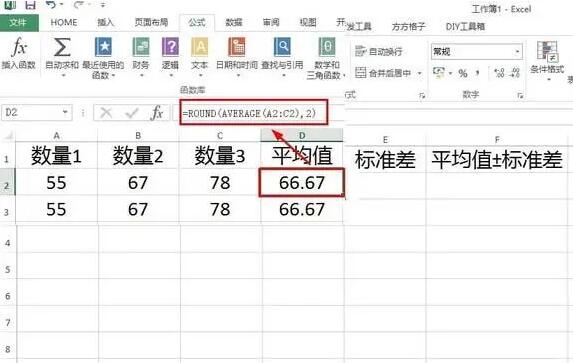Switch to the Review (审阅) tab
Image resolution: width=573 pixels, height=363 pixels.
(271, 23)
